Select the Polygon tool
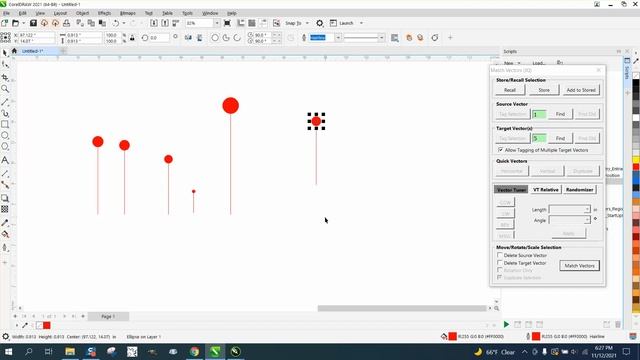 (x=5, y=147)
